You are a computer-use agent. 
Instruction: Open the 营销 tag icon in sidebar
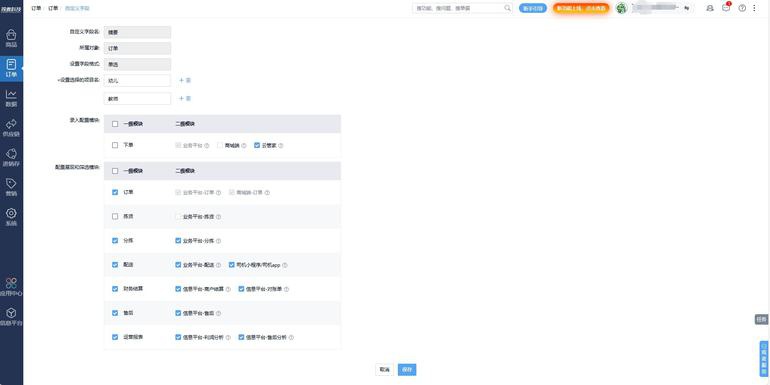pyautogui.click(x=11, y=187)
